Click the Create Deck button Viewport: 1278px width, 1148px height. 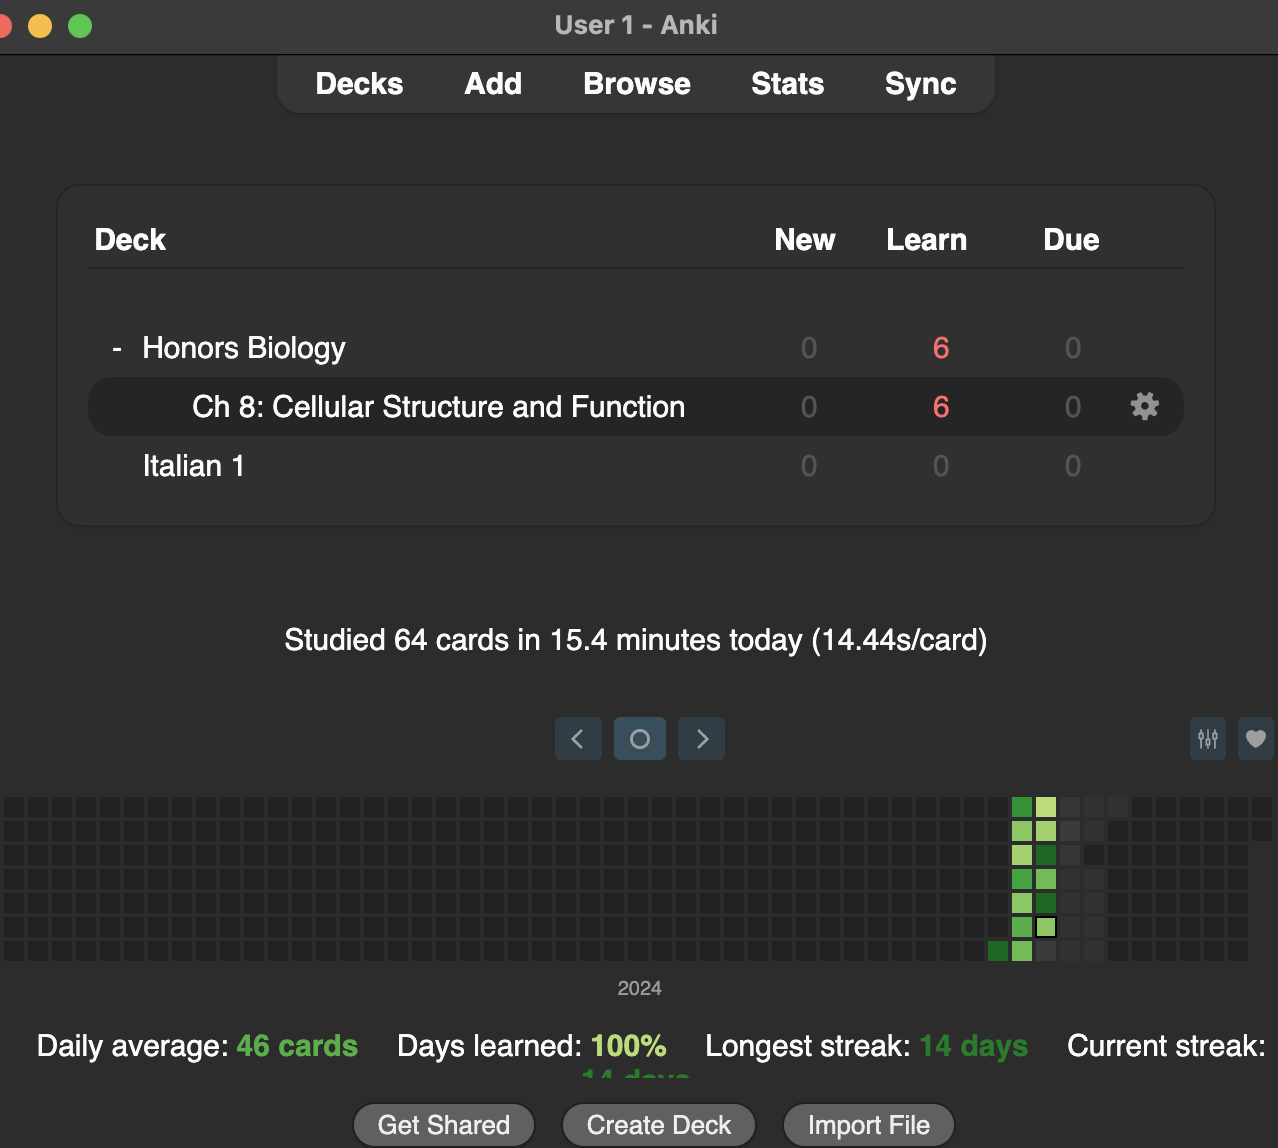tap(659, 1125)
